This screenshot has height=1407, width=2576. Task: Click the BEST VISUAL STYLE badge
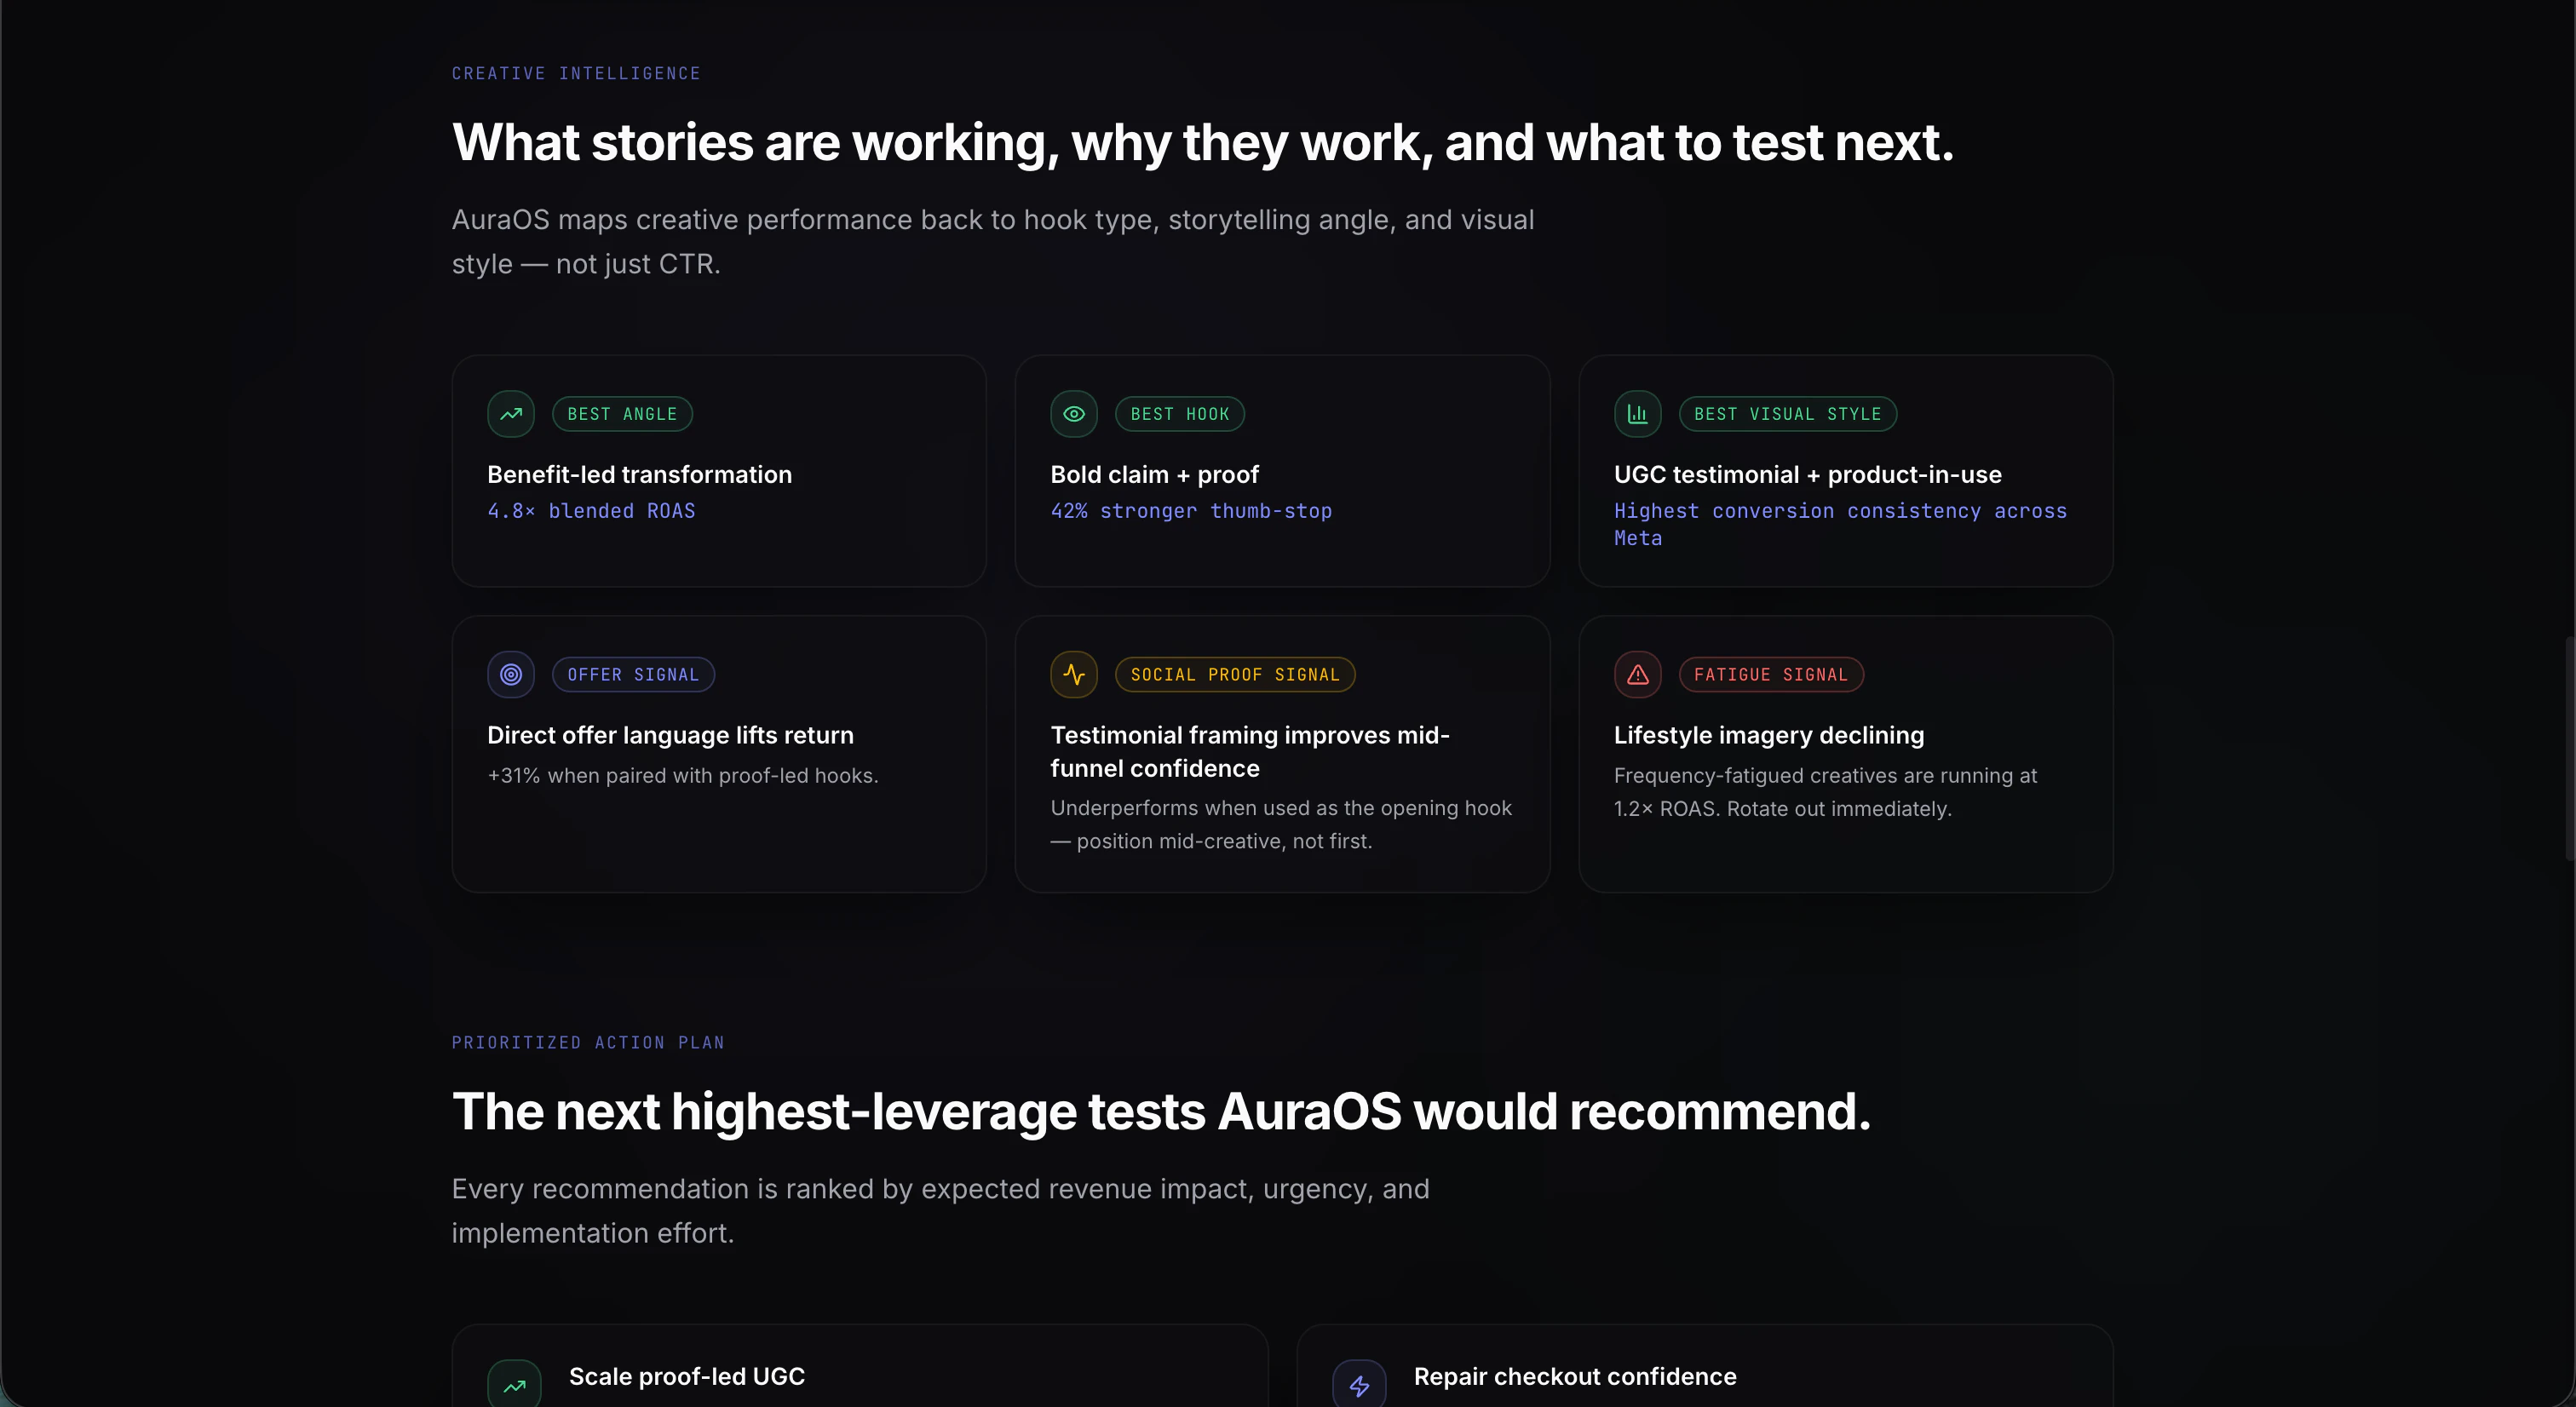pyautogui.click(x=1787, y=414)
